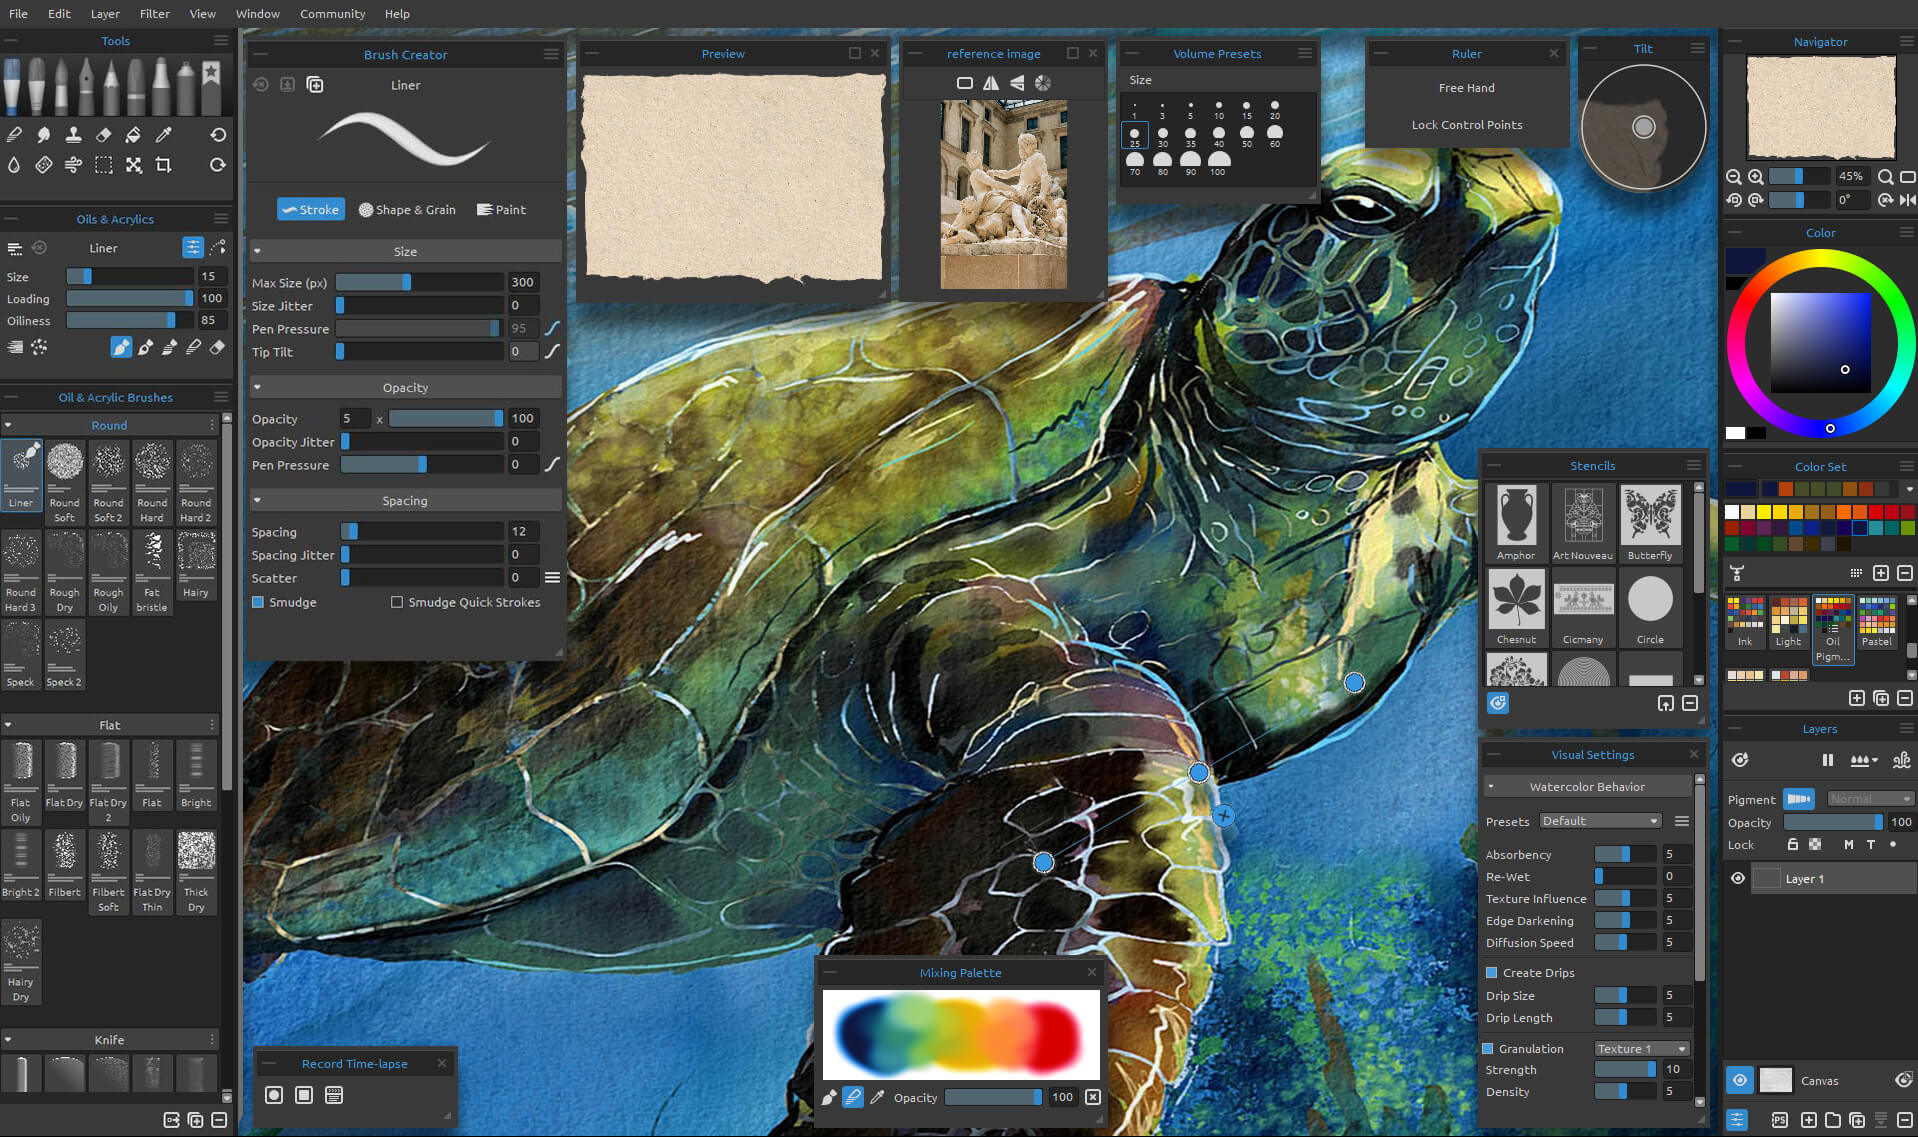The width and height of the screenshot is (1918, 1137).
Task: Select the crop tool icon
Action: tap(164, 165)
